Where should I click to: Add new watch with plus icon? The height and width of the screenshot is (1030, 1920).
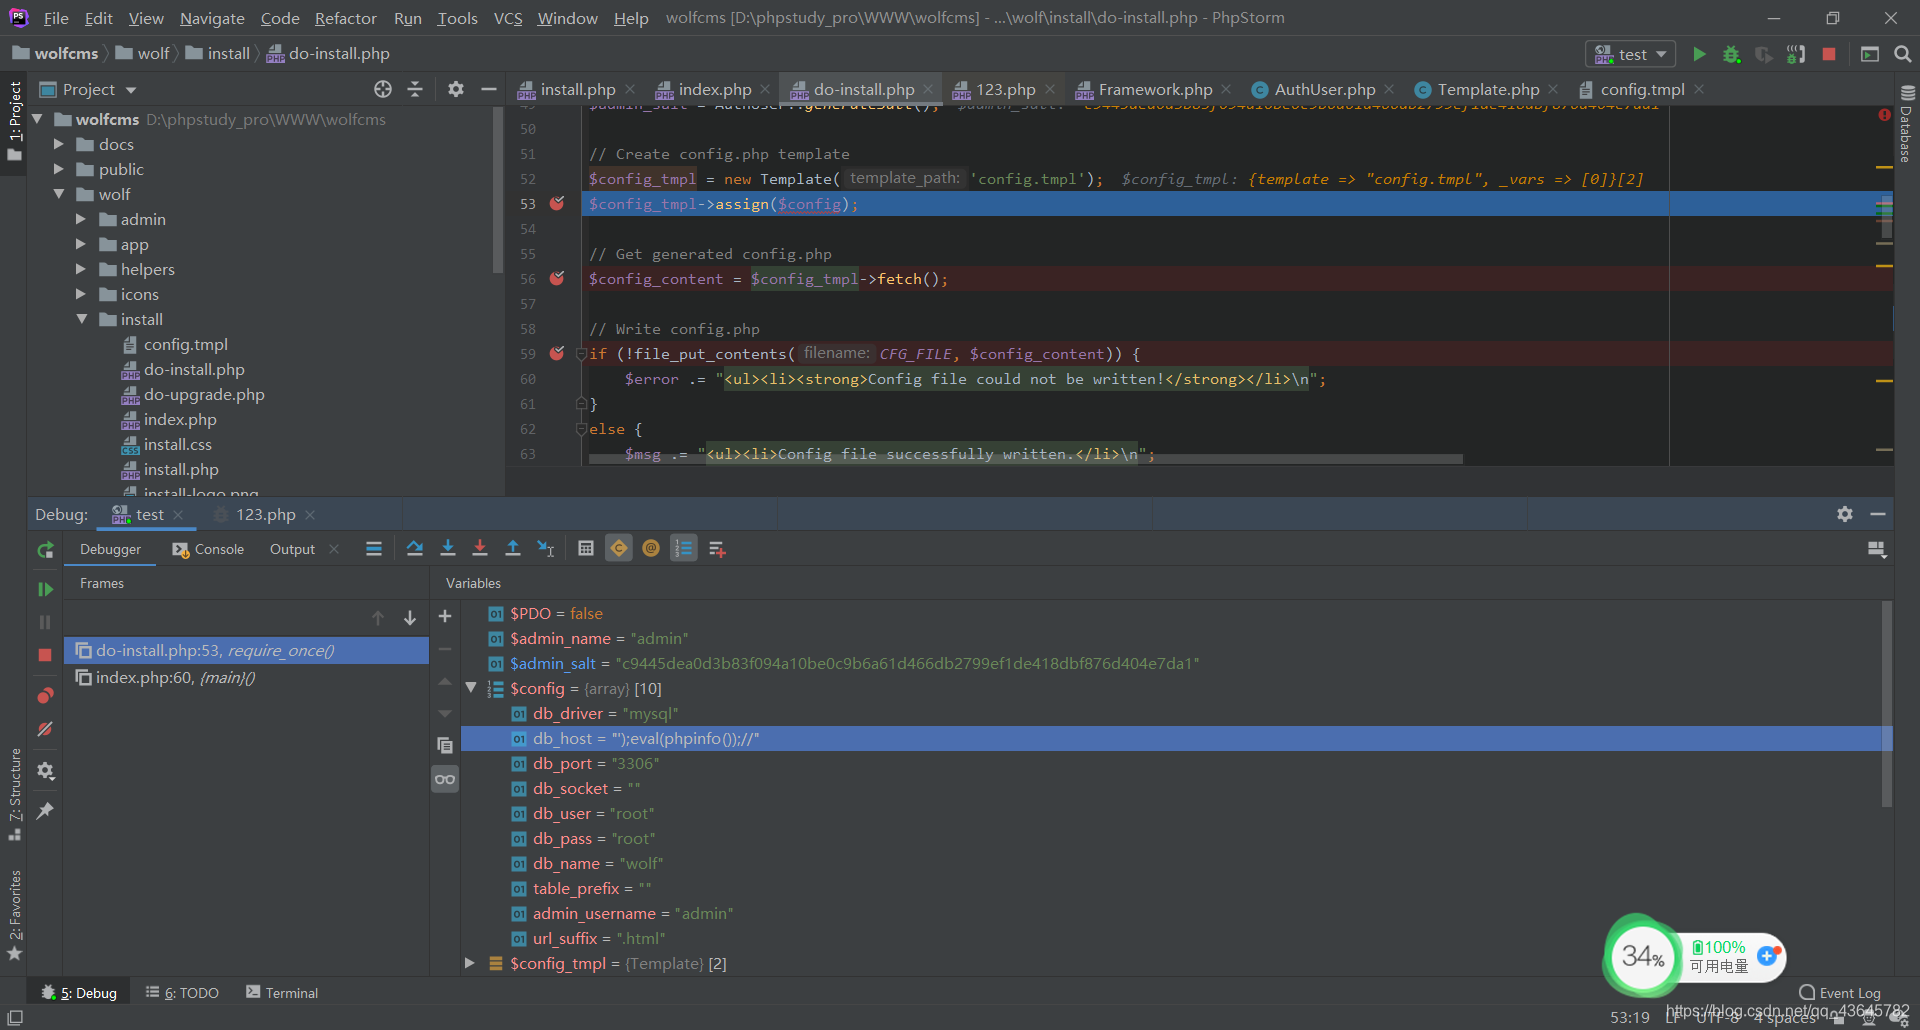[x=445, y=616]
